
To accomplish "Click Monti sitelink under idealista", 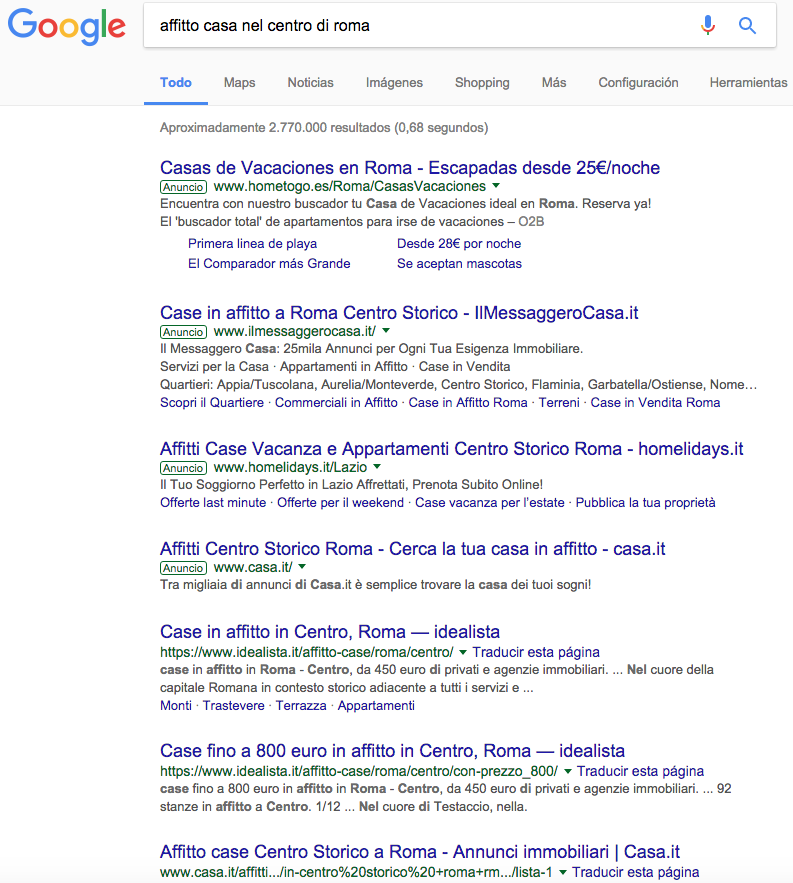I will pos(176,706).
